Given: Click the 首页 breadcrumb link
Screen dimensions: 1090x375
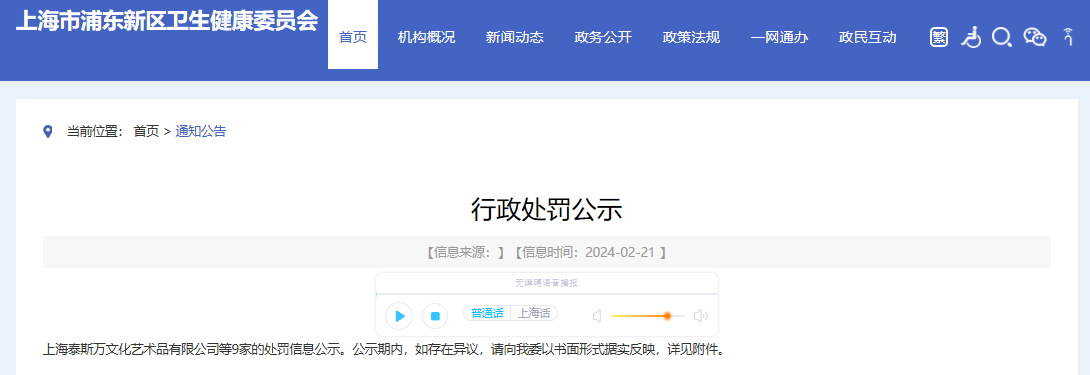Looking at the screenshot, I should click(x=146, y=131).
